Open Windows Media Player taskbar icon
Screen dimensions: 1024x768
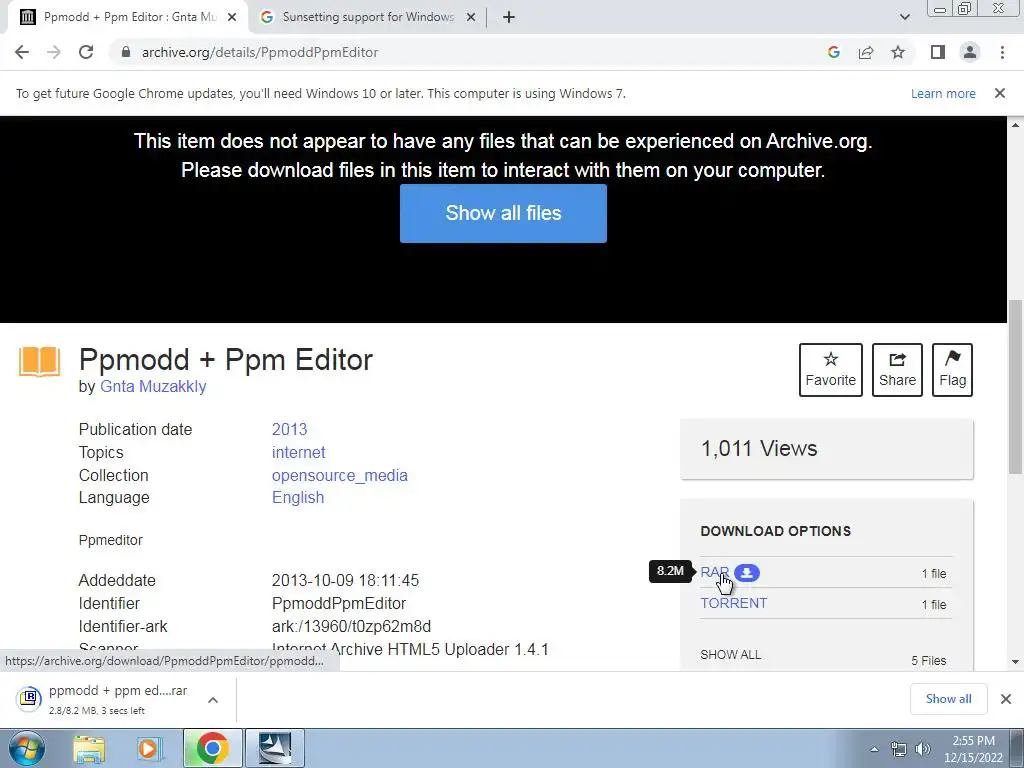point(149,748)
